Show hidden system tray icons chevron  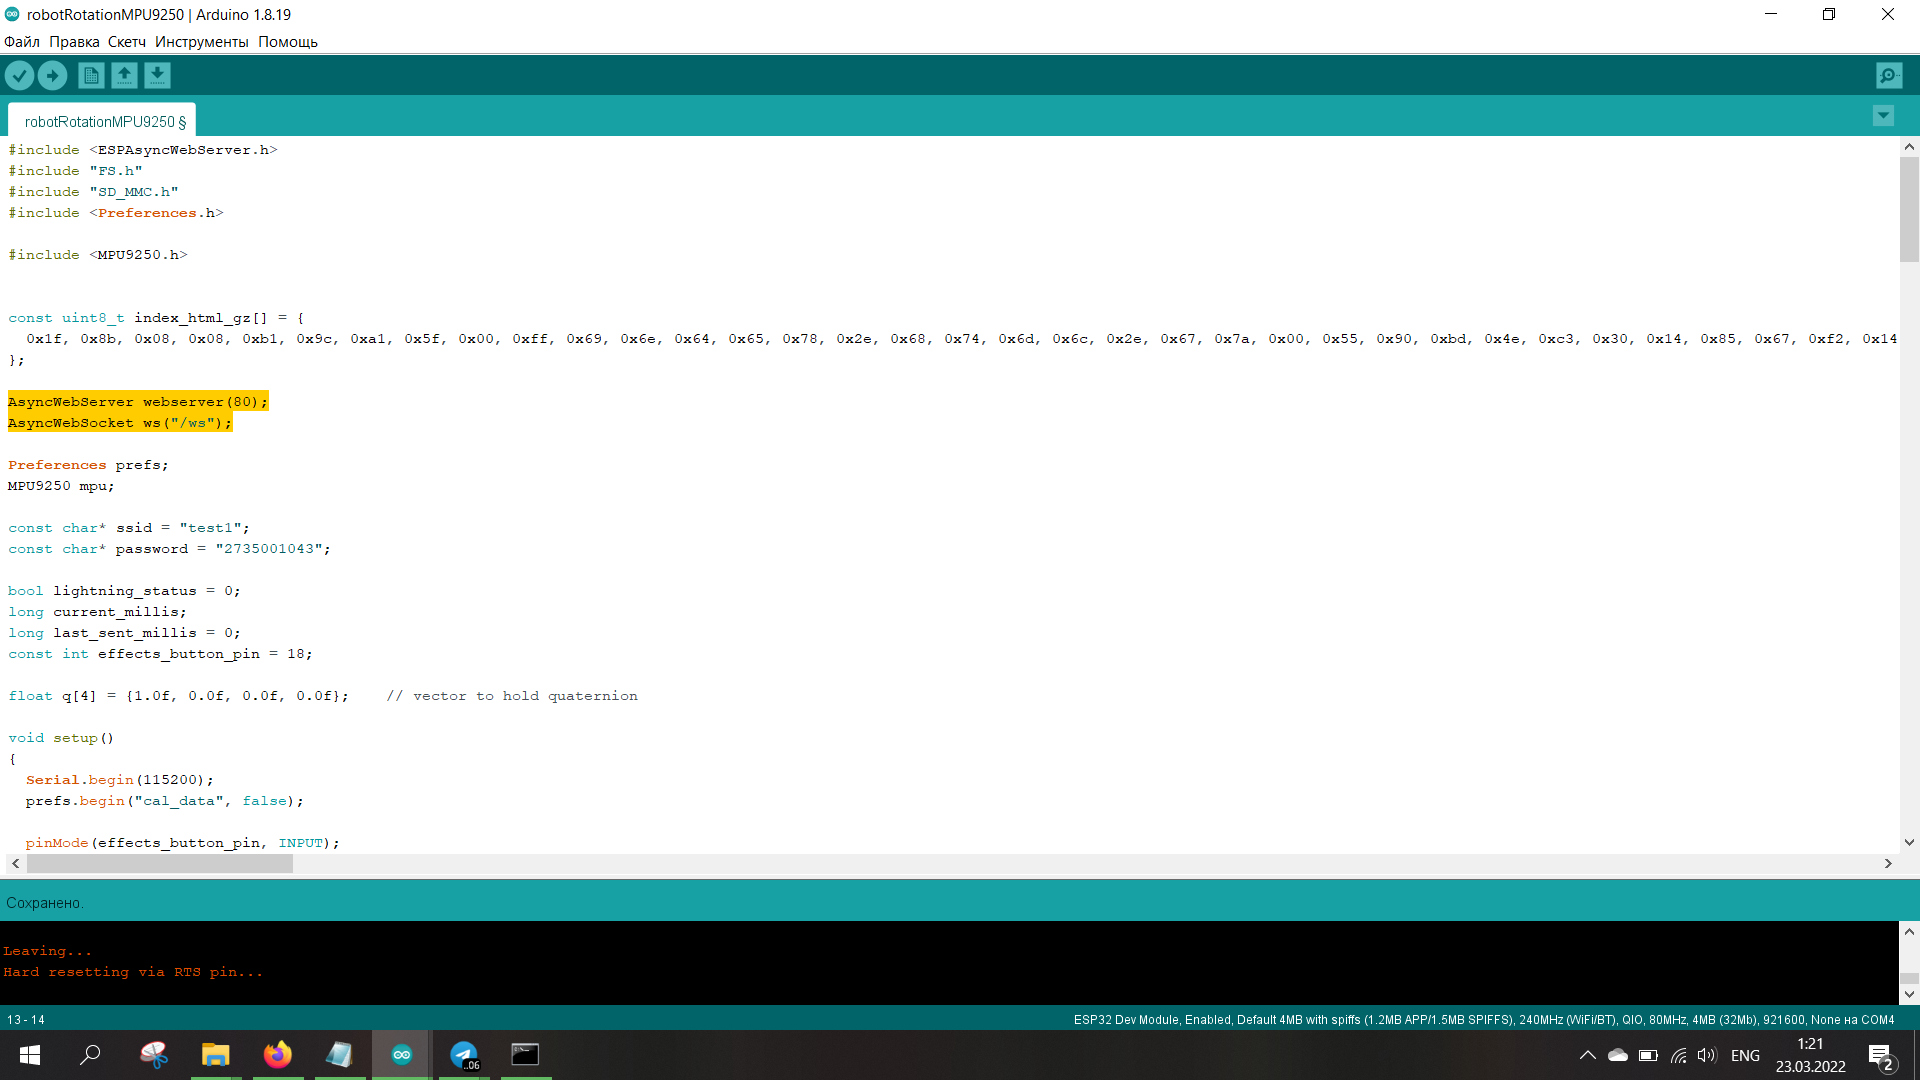click(1587, 1055)
